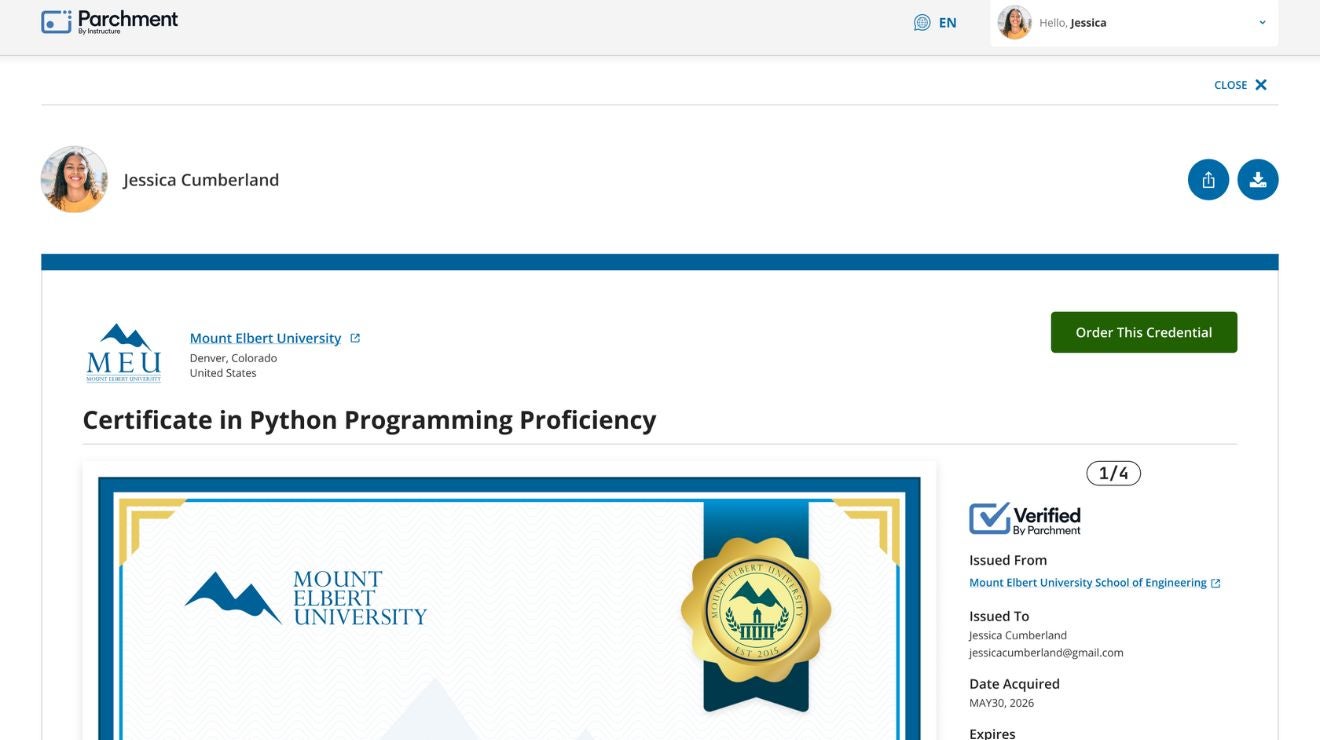Click external link icon beside Mount Elbert University
The image size is (1320, 740).
click(355, 338)
